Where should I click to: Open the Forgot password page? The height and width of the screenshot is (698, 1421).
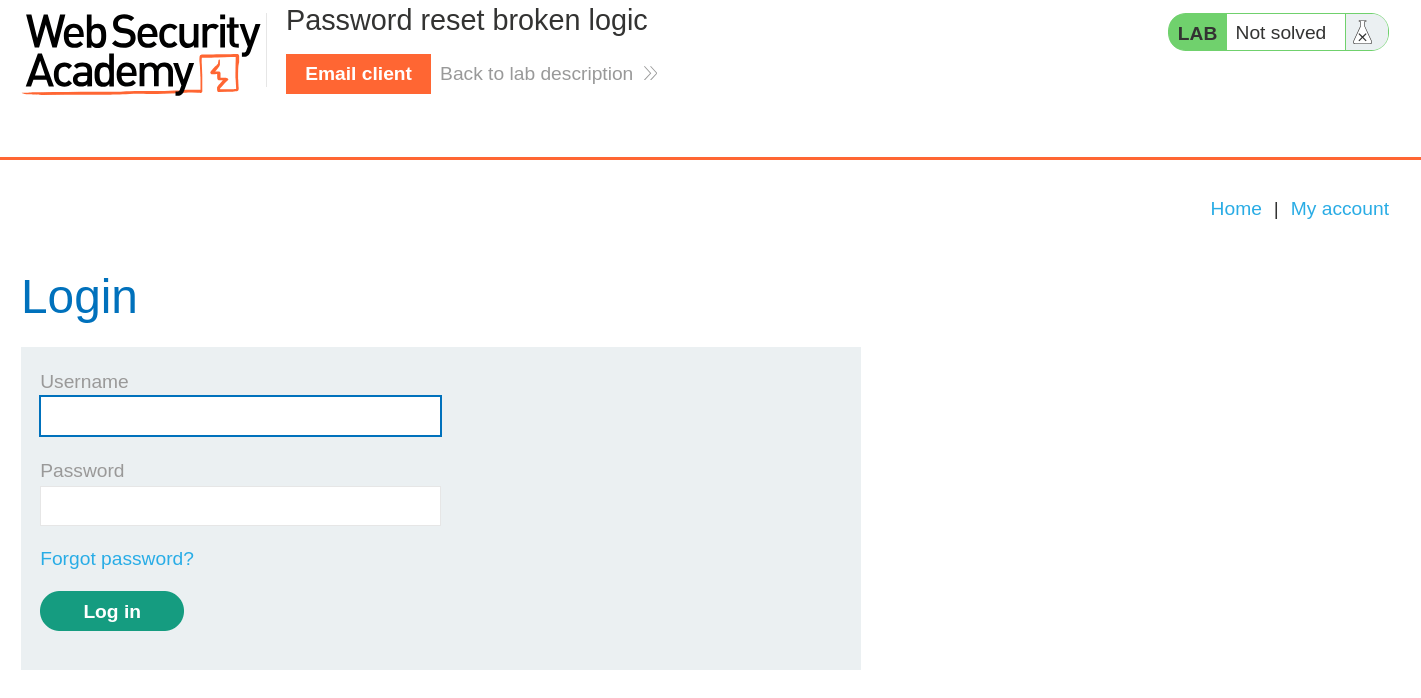coord(116,558)
